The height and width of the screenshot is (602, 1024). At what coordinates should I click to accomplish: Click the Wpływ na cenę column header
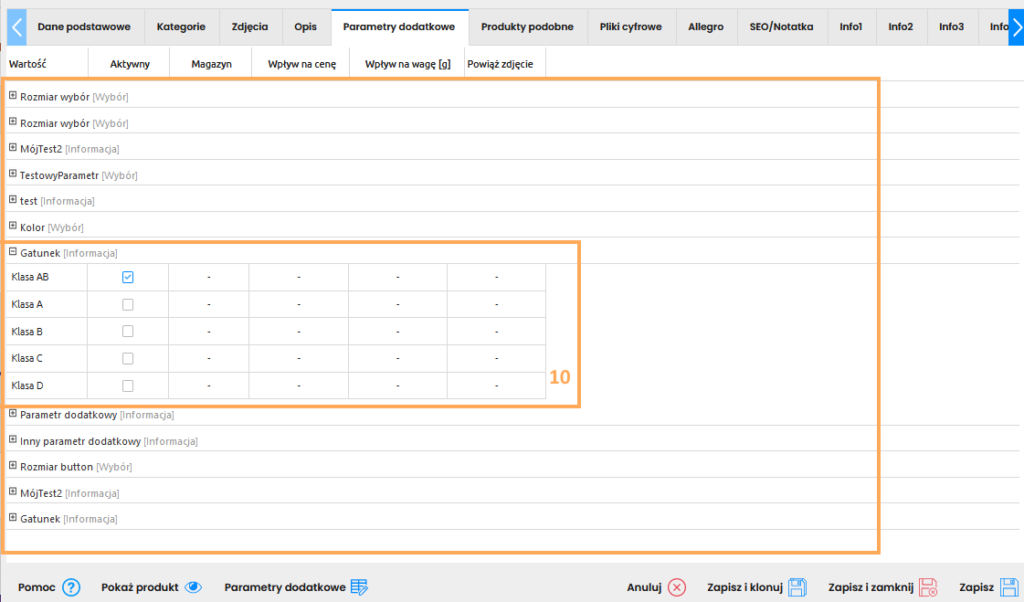(301, 64)
